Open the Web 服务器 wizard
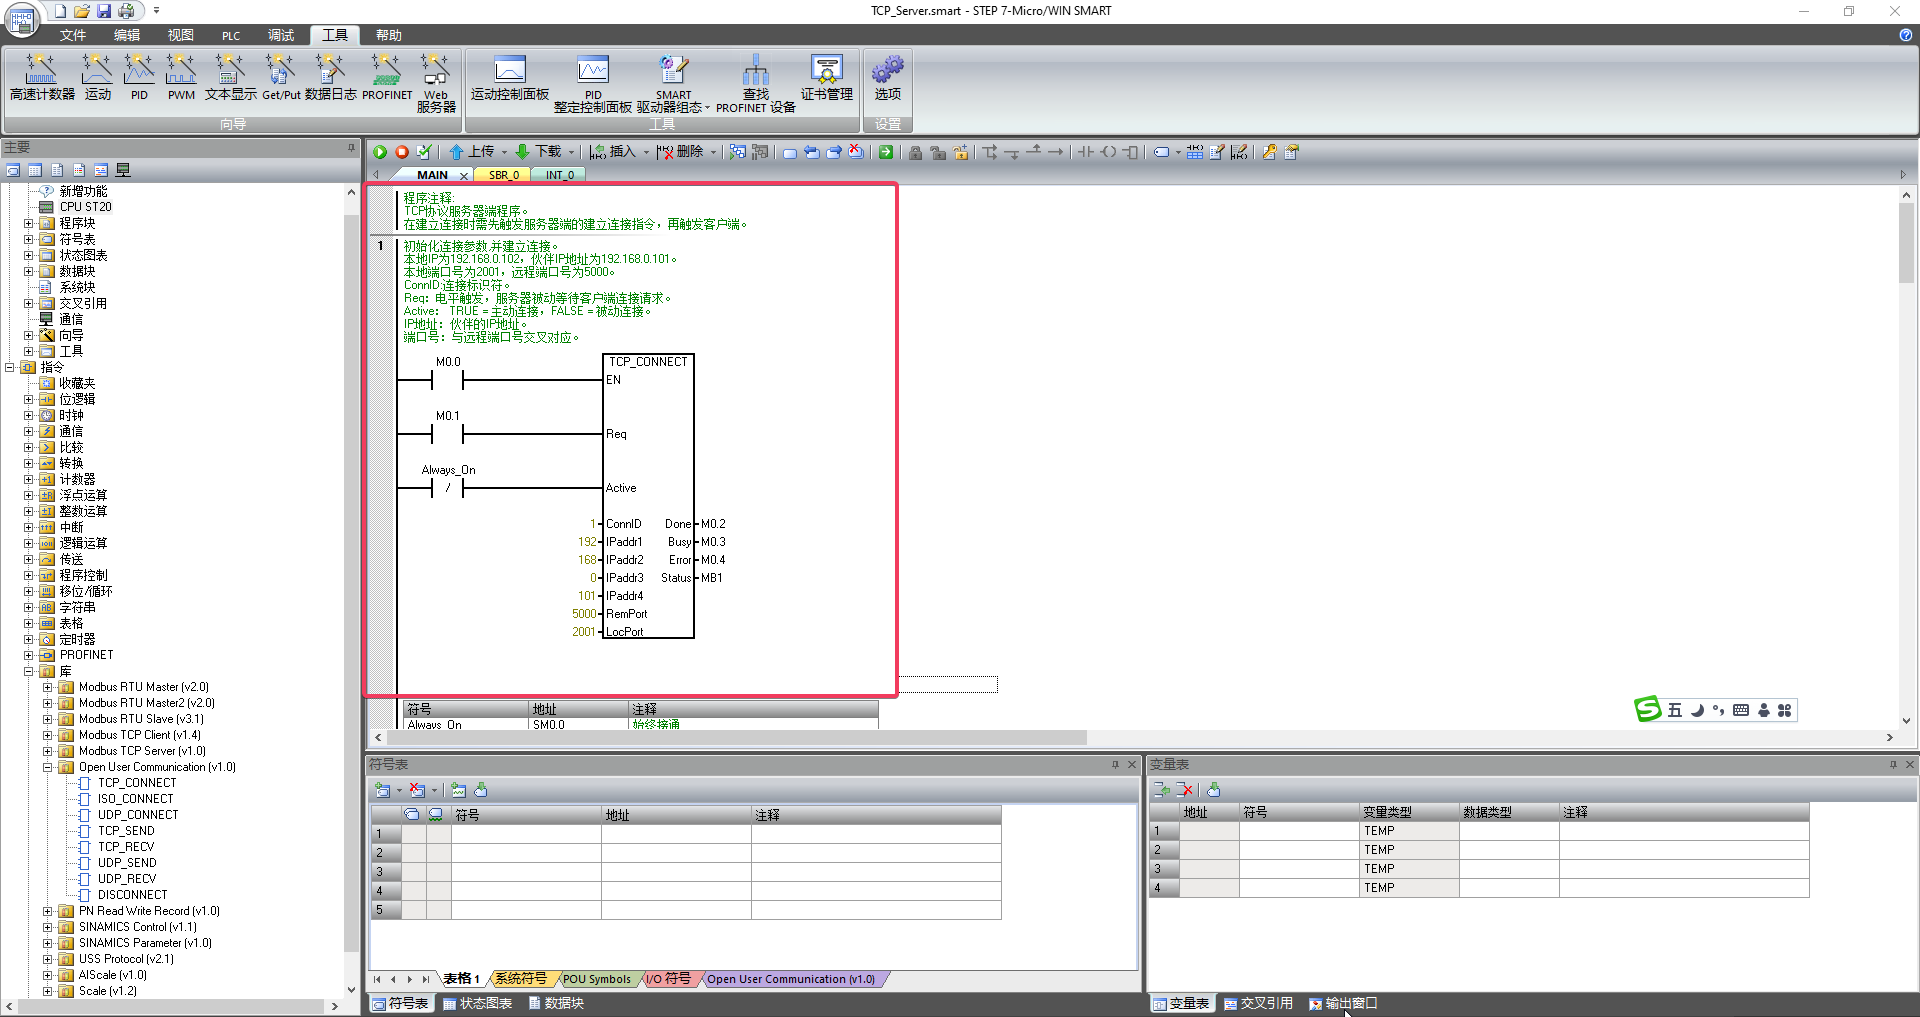 pos(436,83)
